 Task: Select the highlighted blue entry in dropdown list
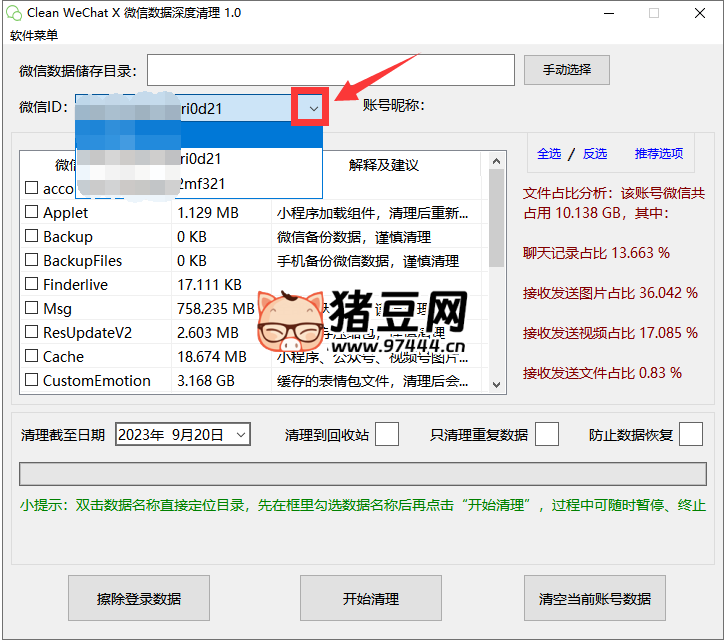pos(199,134)
